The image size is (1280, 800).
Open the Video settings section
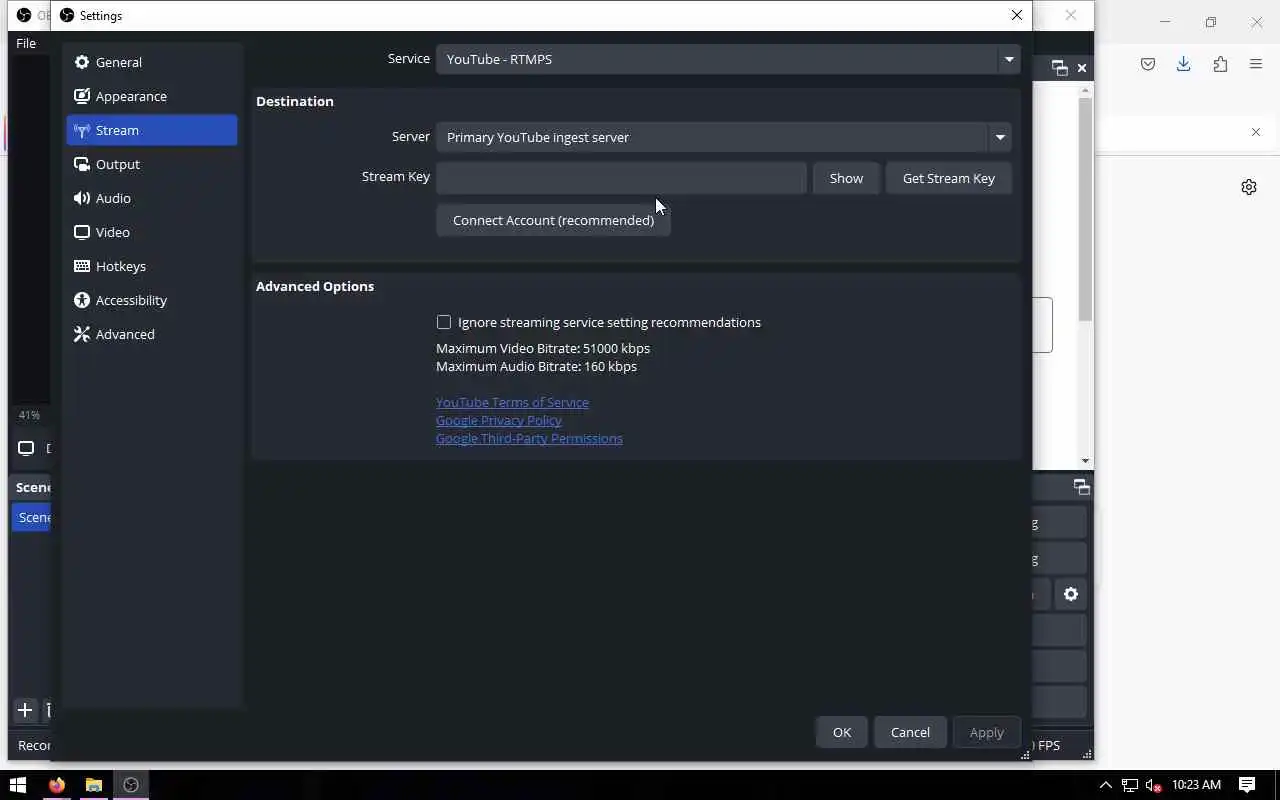coord(152,232)
